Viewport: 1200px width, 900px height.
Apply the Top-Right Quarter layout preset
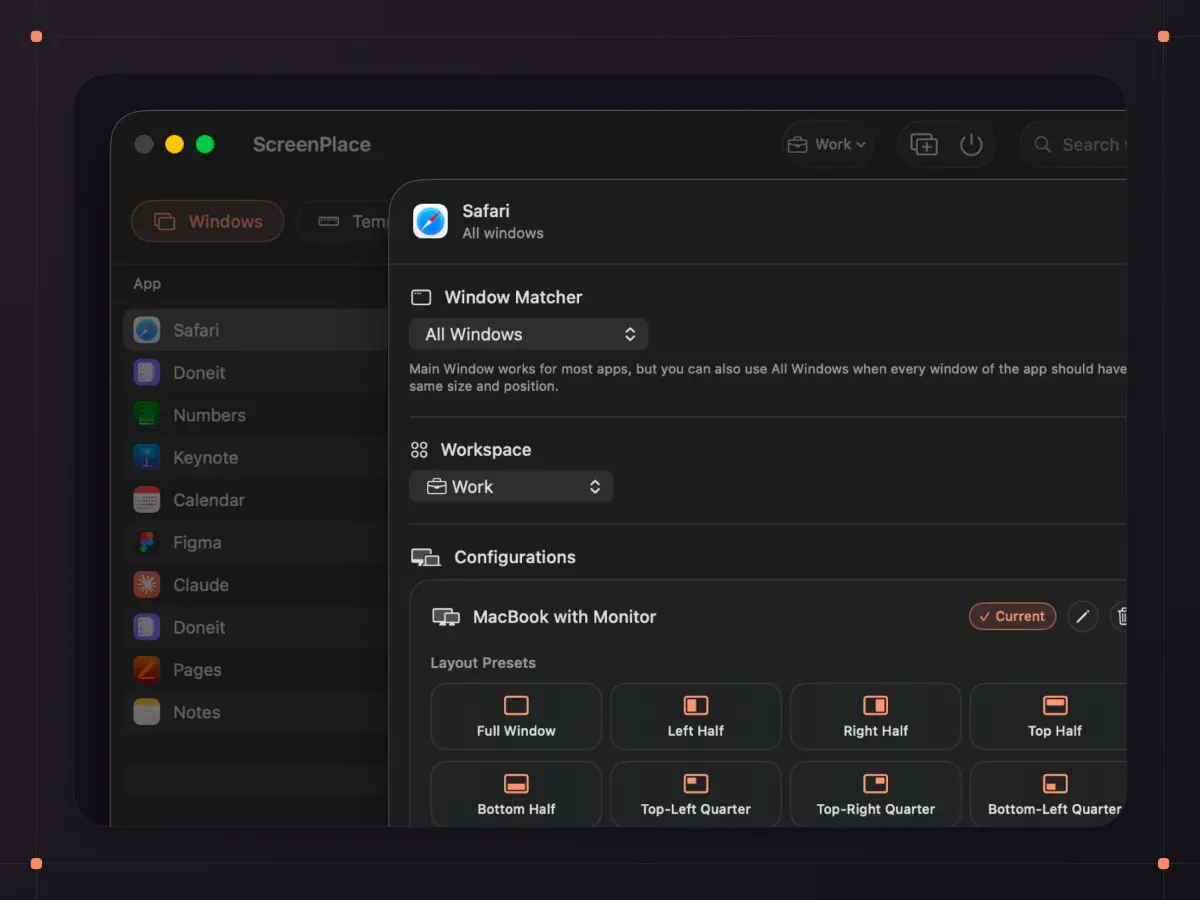point(876,794)
